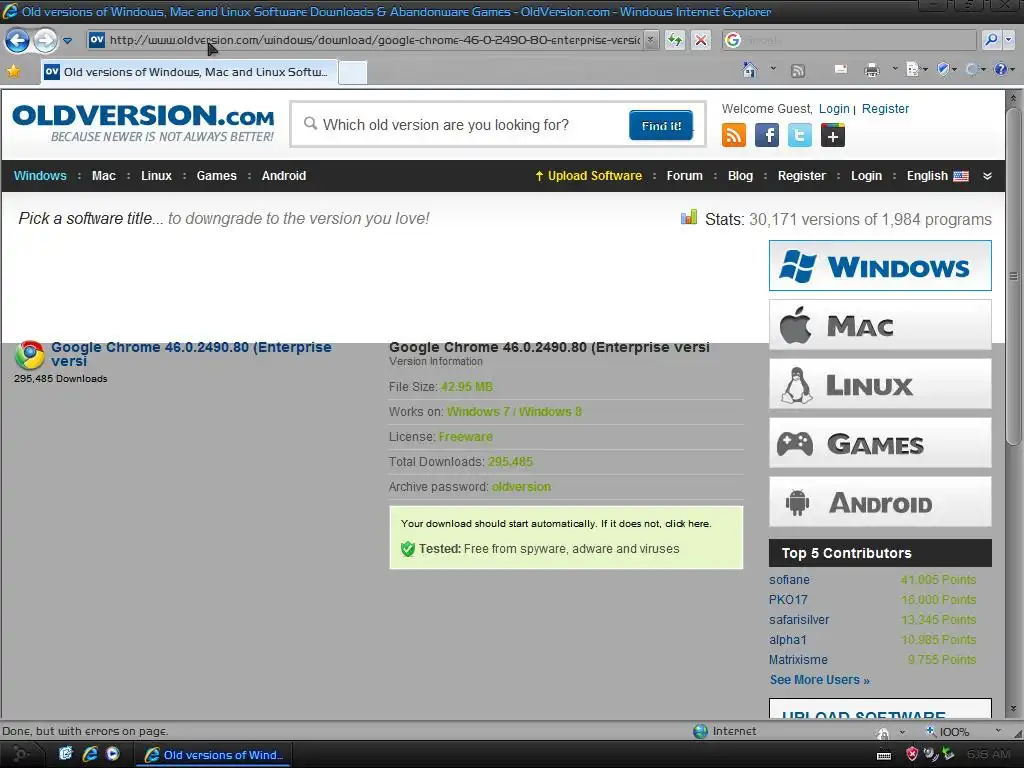Click the Print toolbar icon
The width and height of the screenshot is (1024, 768).
click(872, 70)
